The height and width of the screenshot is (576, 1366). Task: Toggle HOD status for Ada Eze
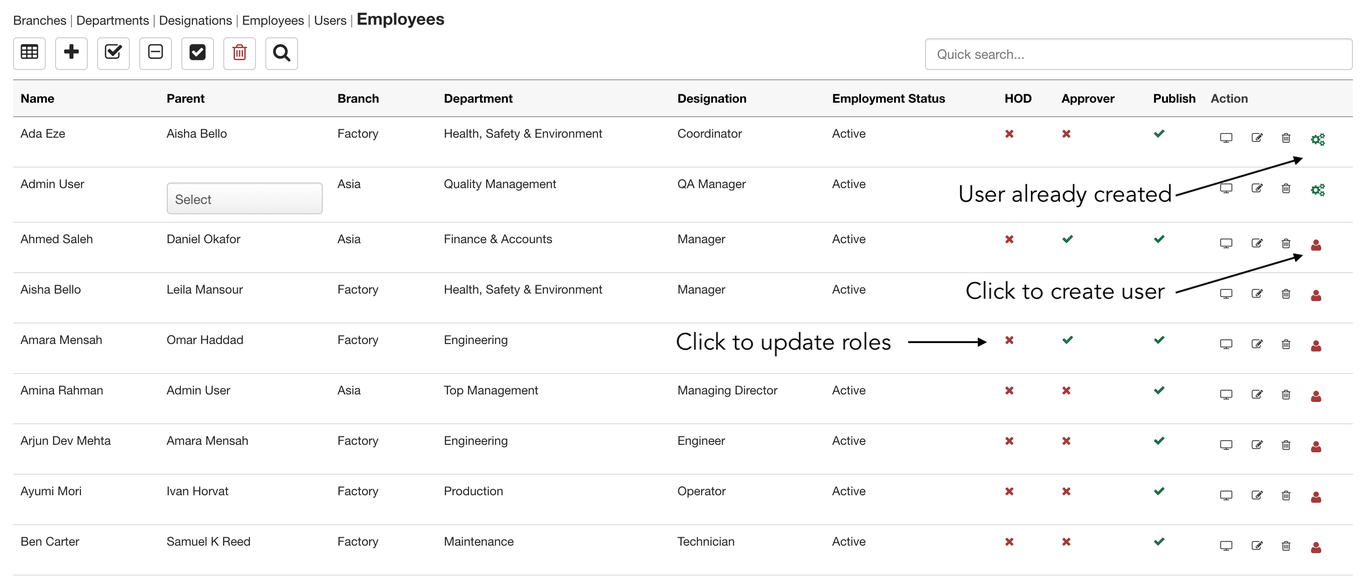1009,134
